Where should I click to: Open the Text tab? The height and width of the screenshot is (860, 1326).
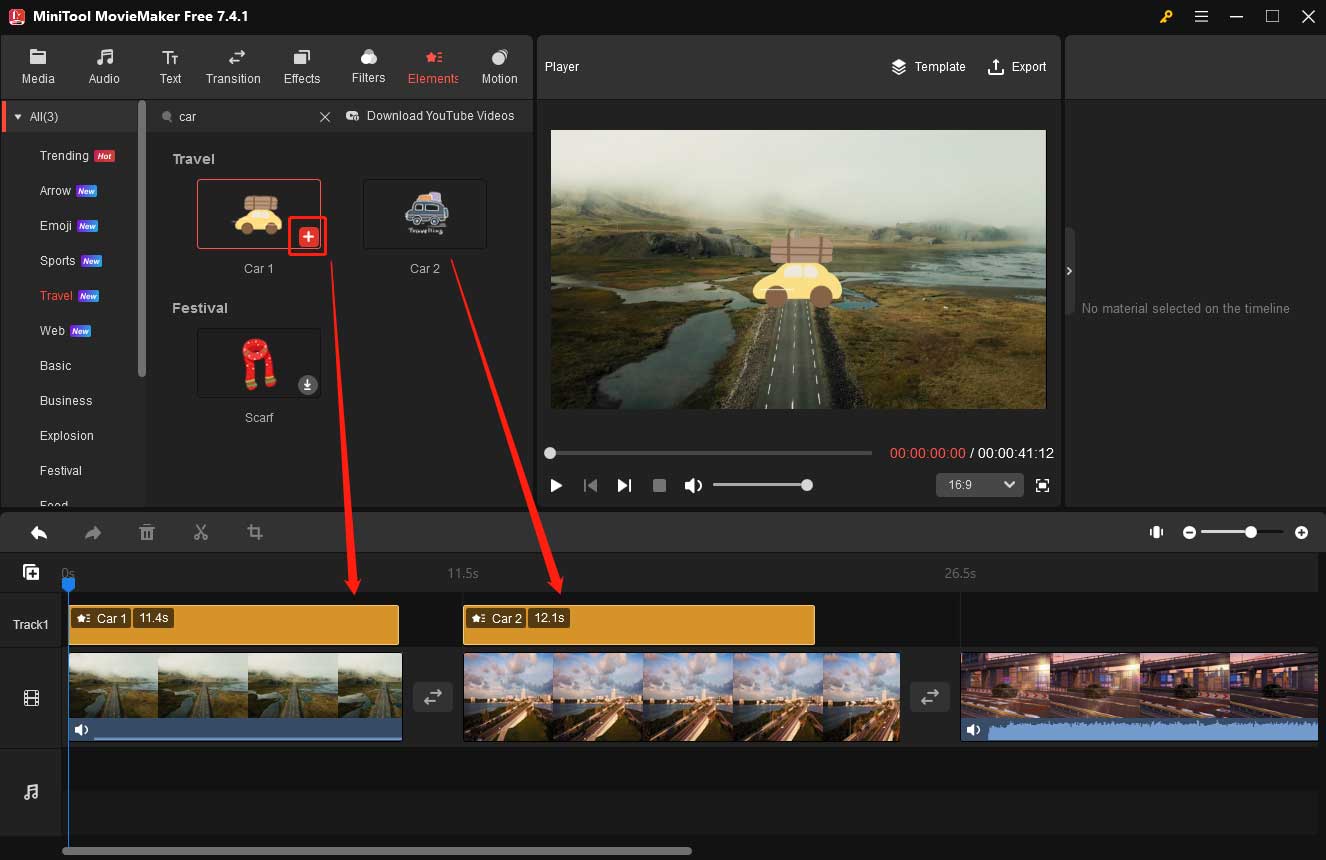pos(170,66)
